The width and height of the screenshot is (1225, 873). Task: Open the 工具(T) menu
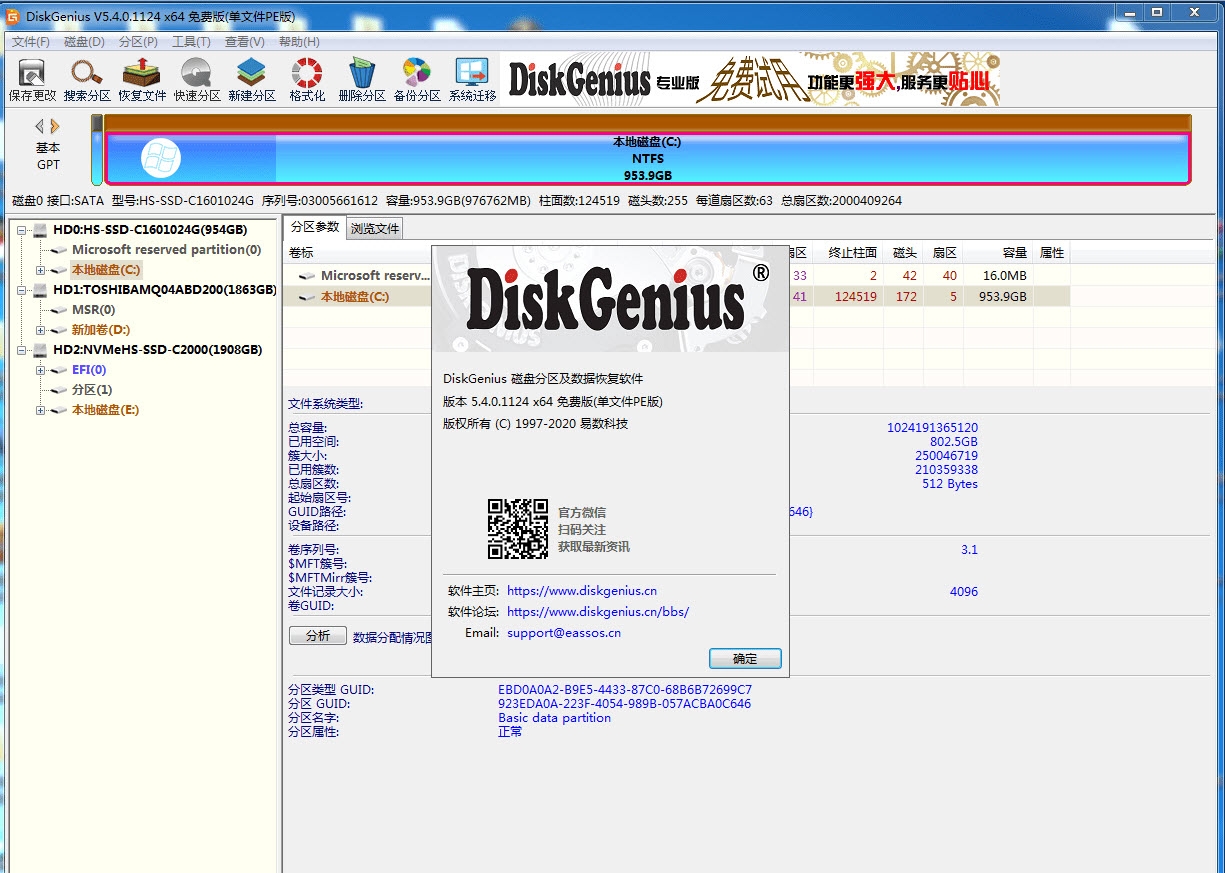pyautogui.click(x=190, y=41)
